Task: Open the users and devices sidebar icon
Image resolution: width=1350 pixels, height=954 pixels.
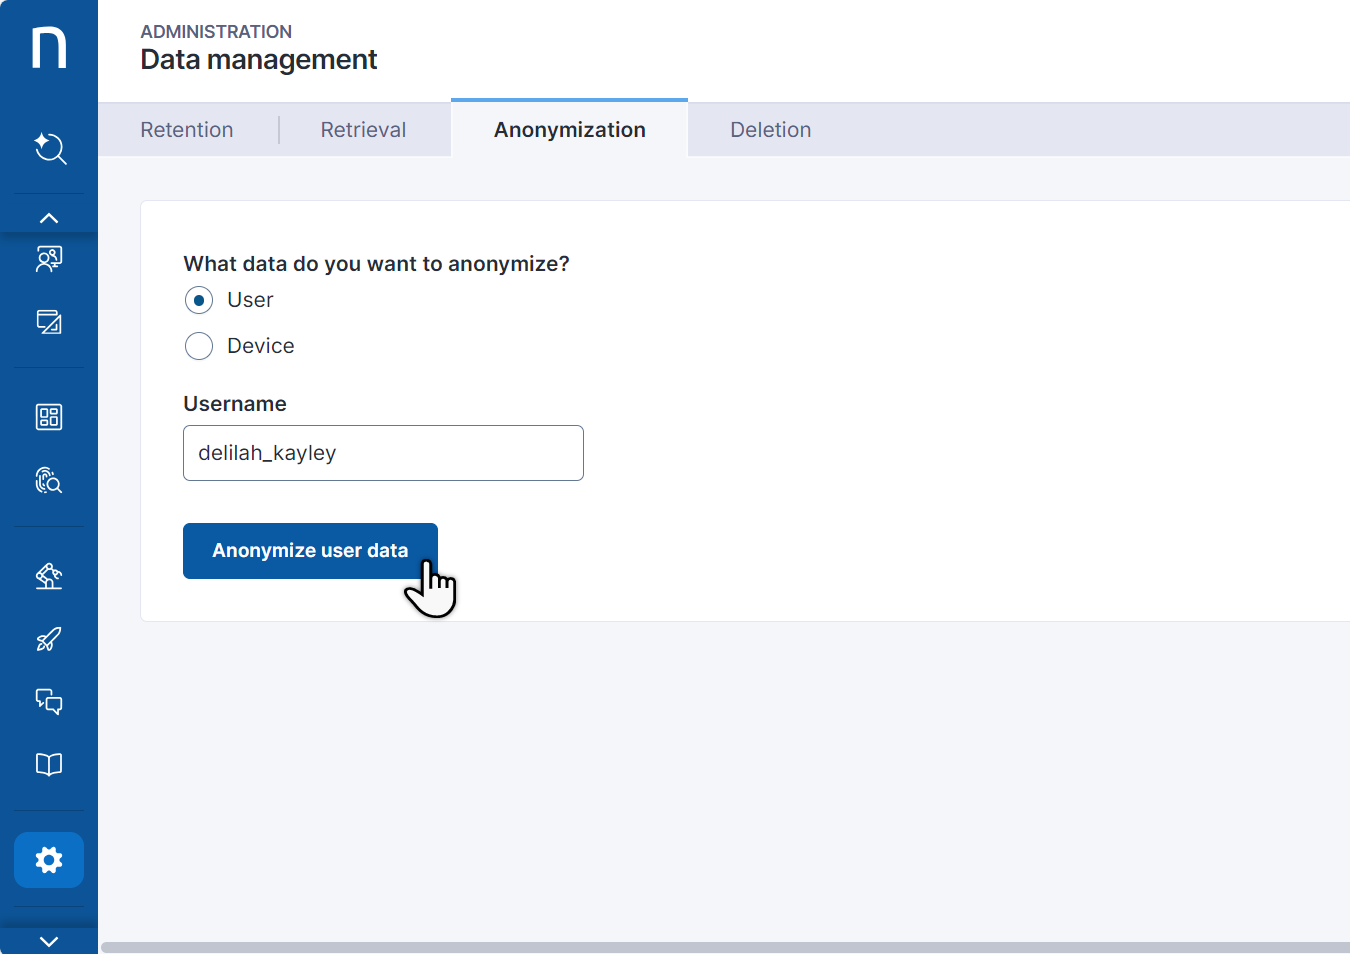Action: click(x=49, y=259)
